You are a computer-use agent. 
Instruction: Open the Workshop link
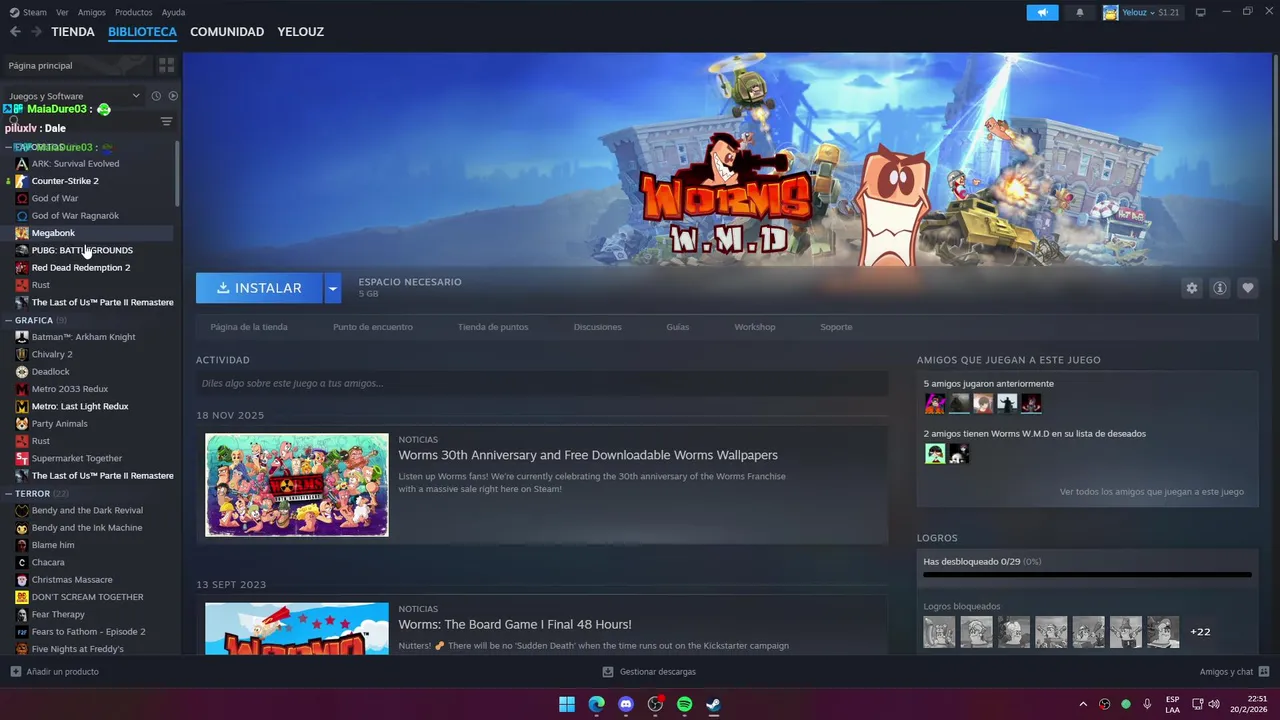[x=755, y=327]
